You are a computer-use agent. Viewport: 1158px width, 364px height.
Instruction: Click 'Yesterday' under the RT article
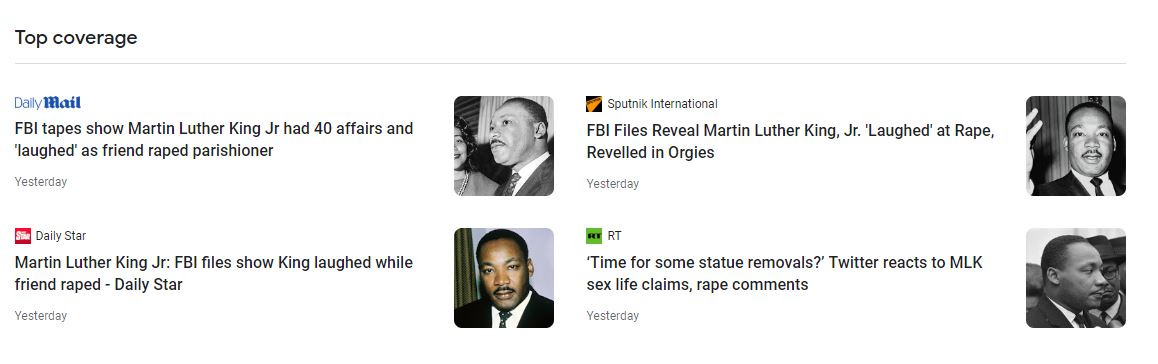pyautogui.click(x=612, y=316)
